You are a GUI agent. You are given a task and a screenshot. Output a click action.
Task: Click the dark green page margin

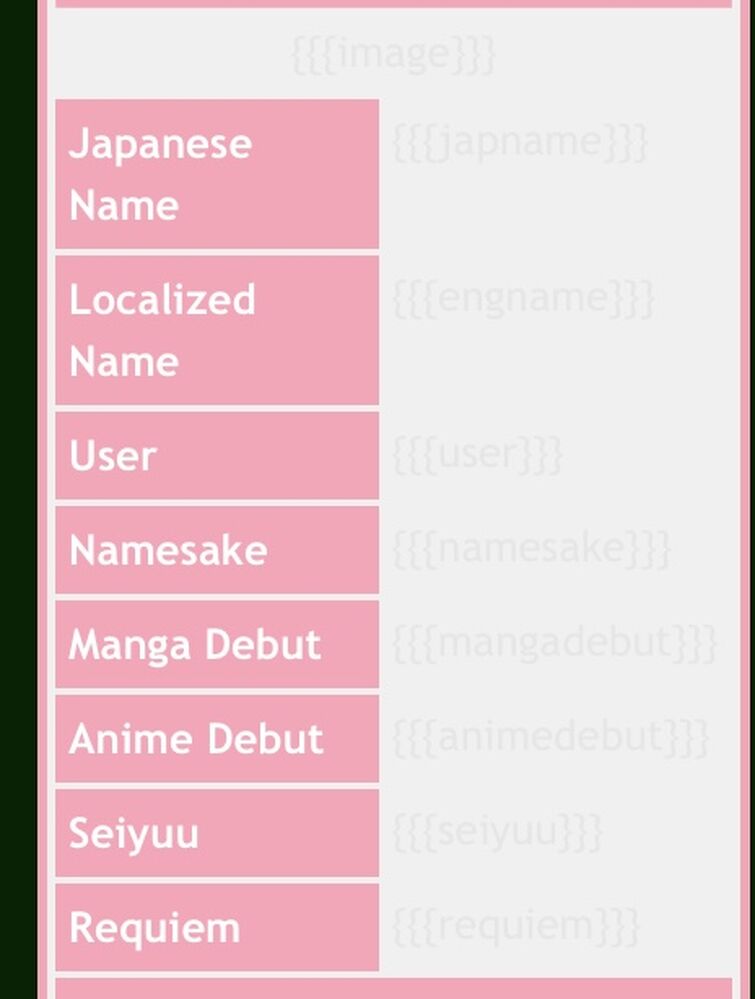[18, 500]
